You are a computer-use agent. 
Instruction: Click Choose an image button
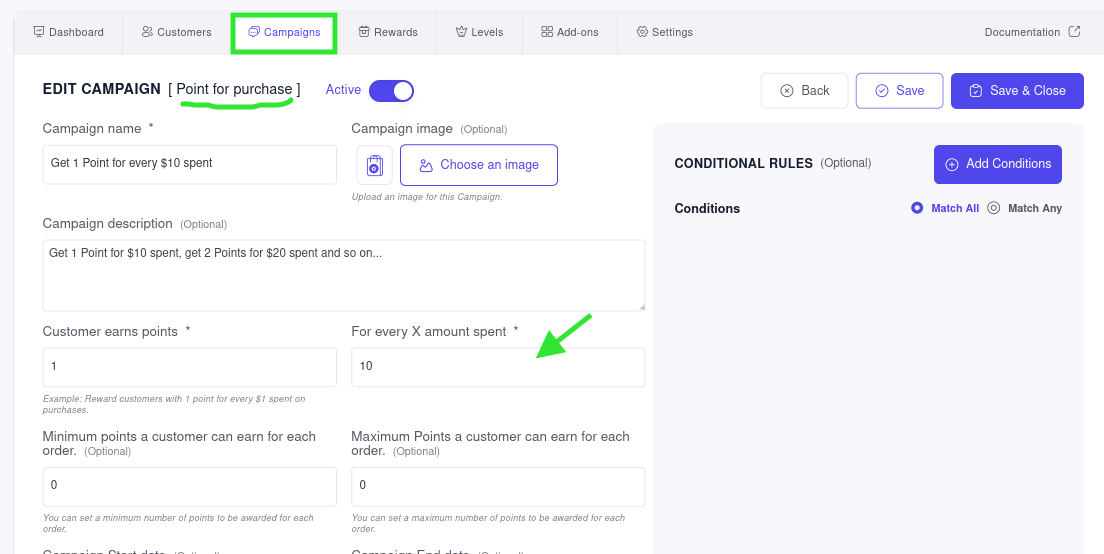coord(479,165)
